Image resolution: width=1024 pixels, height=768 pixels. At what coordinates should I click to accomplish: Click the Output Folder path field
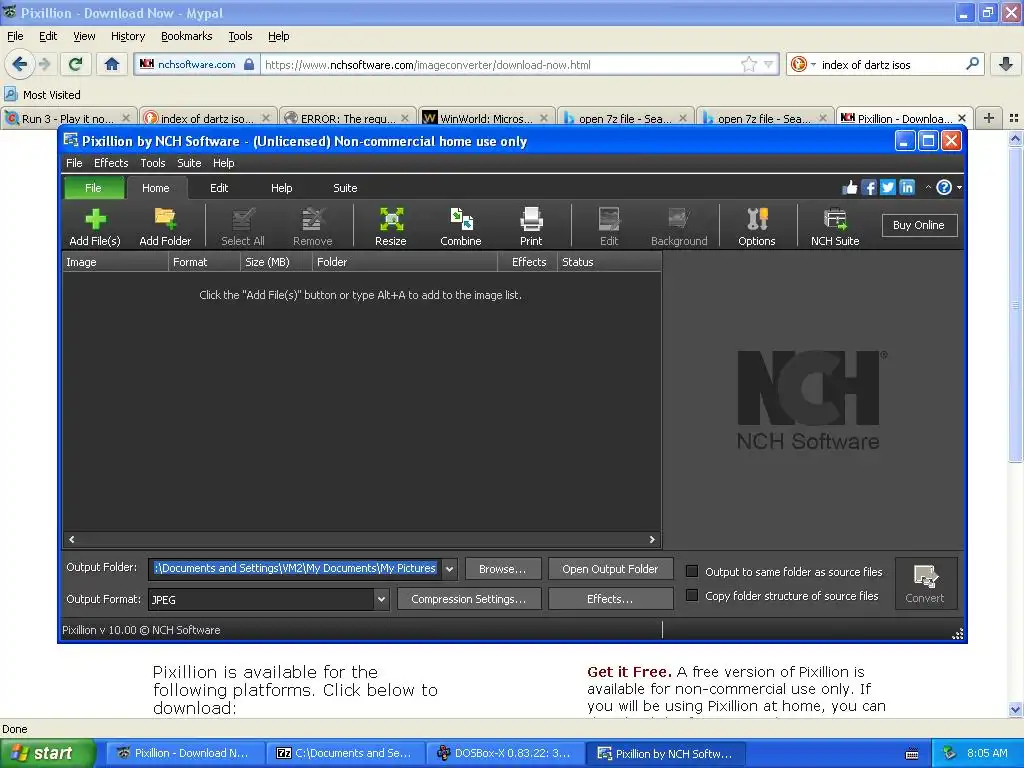click(295, 569)
